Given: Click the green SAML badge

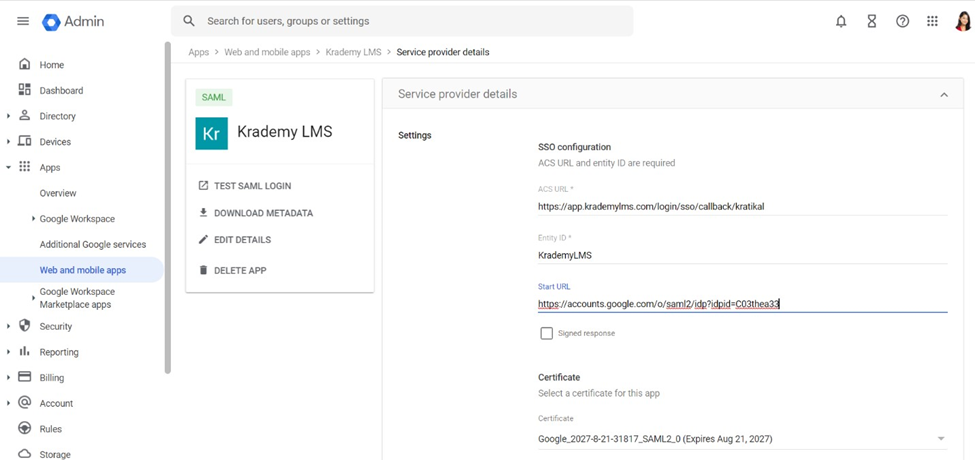Looking at the screenshot, I should click(214, 98).
